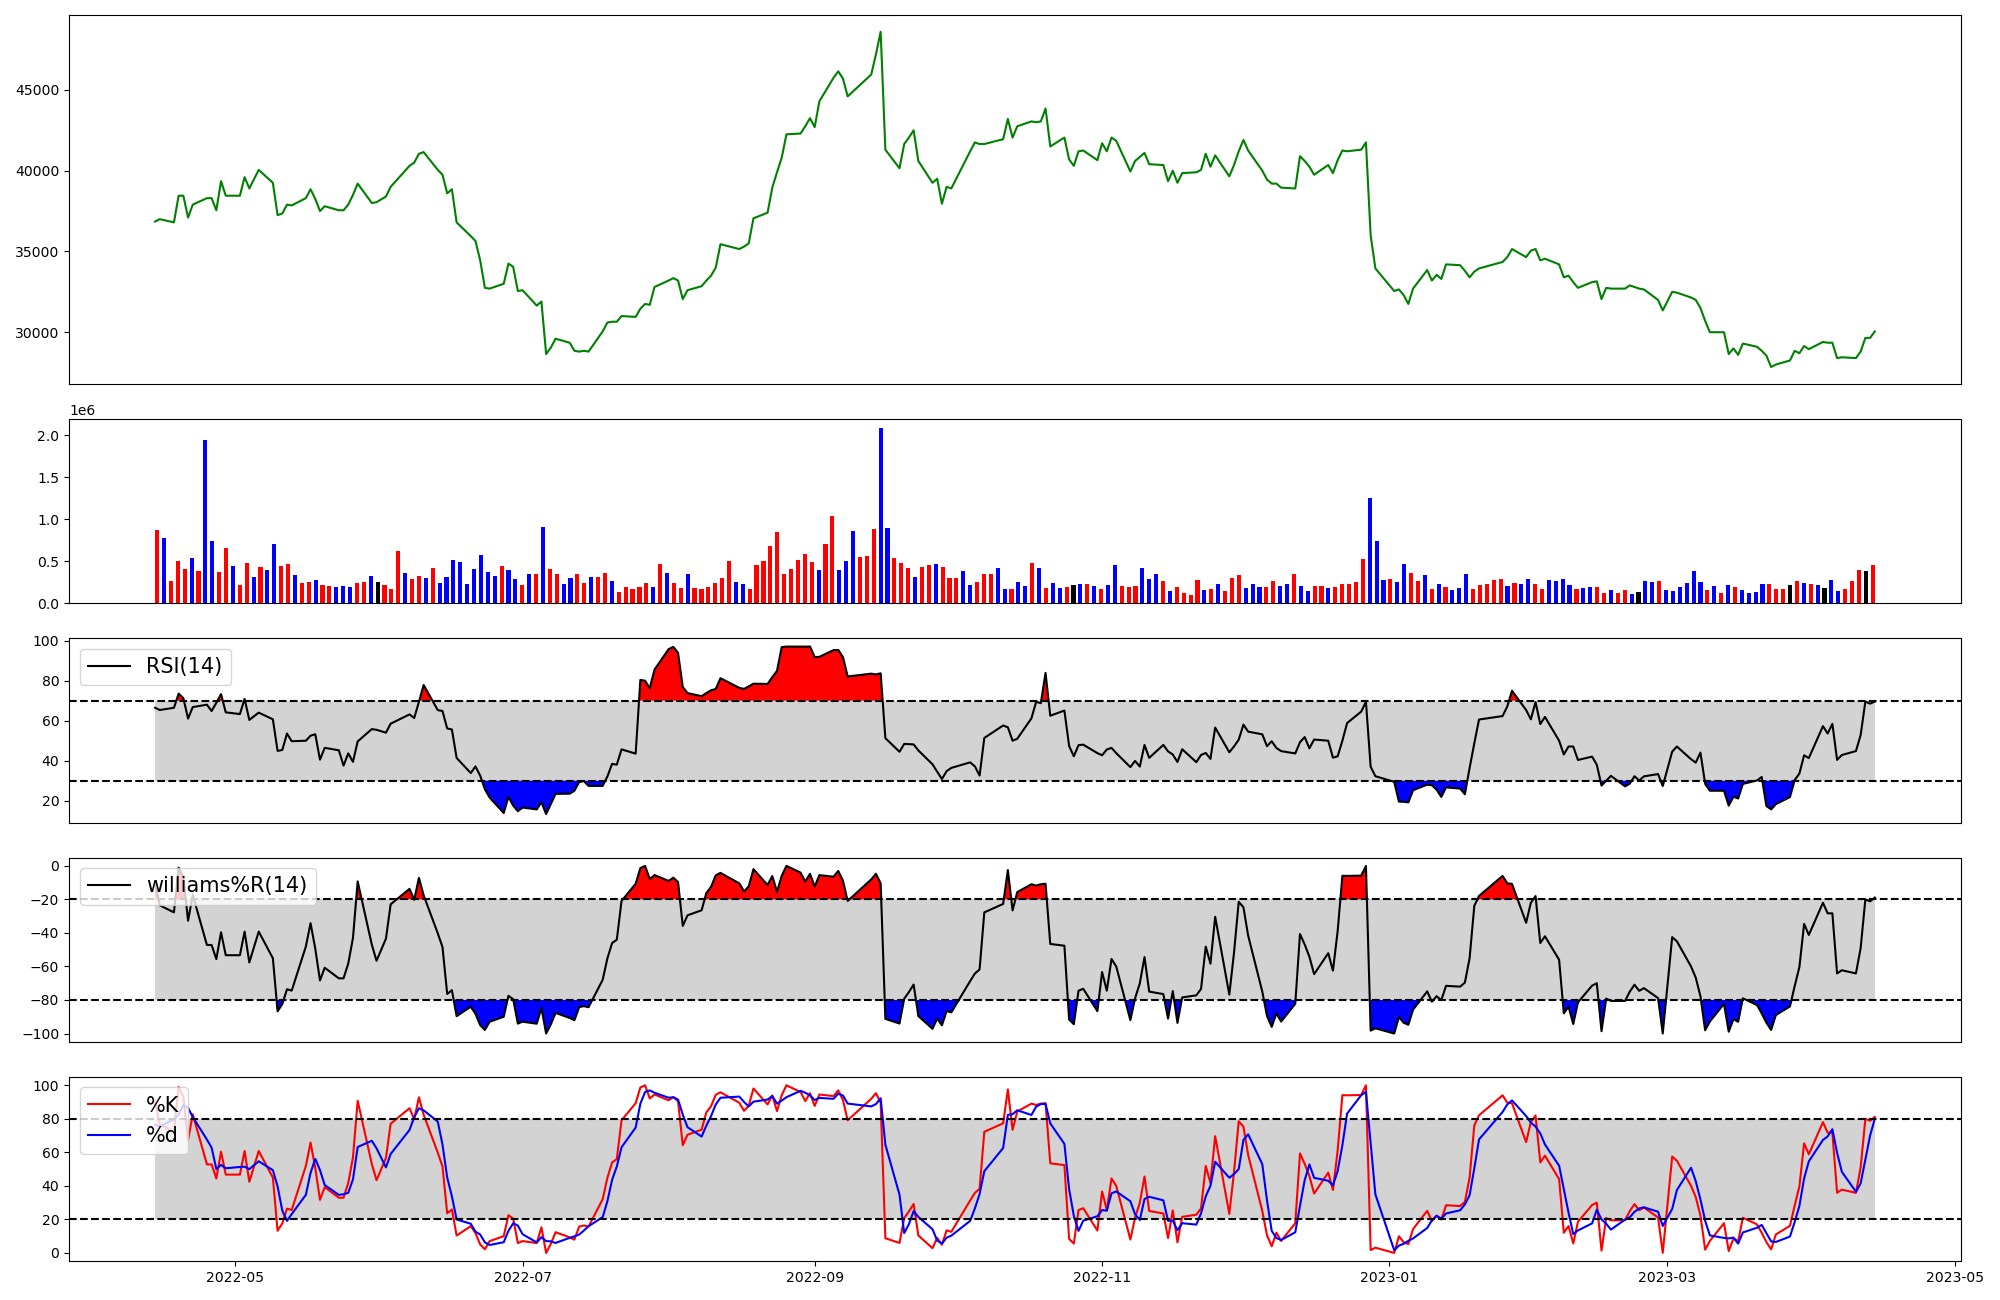Click the highest peak of the price line
The height and width of the screenshot is (1300, 2000).
click(880, 33)
